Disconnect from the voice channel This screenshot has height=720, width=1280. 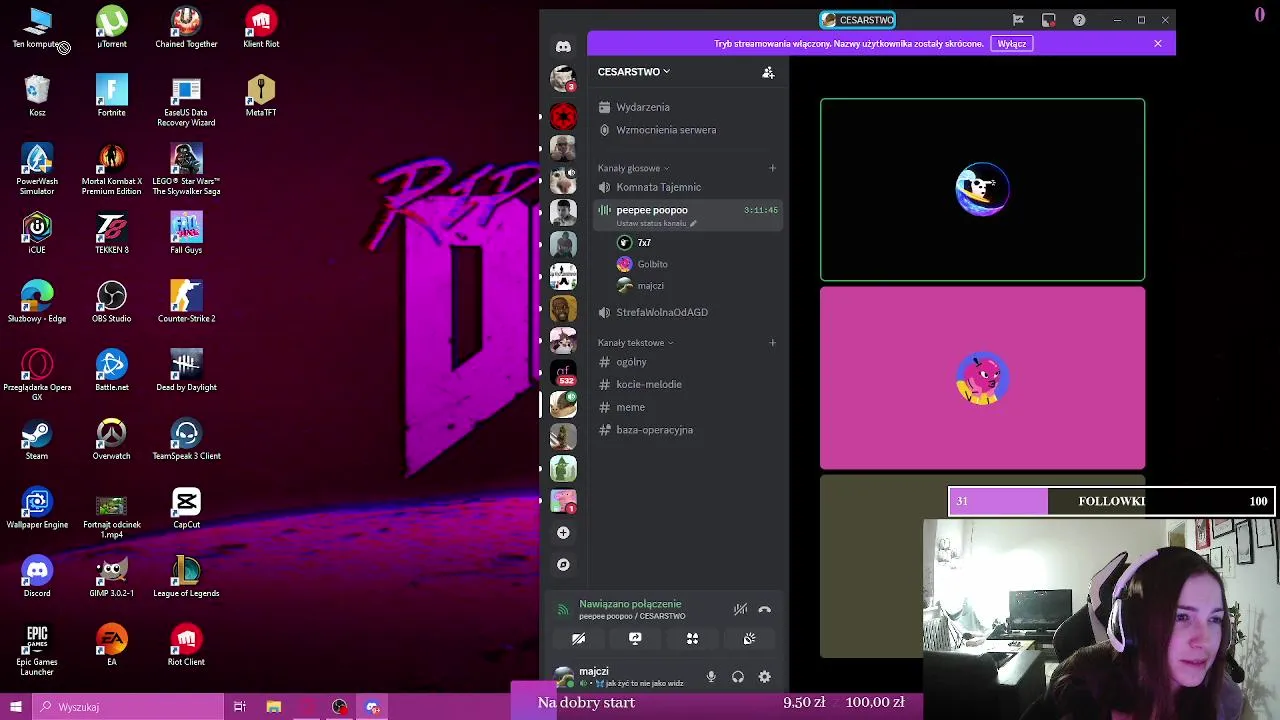pos(764,609)
